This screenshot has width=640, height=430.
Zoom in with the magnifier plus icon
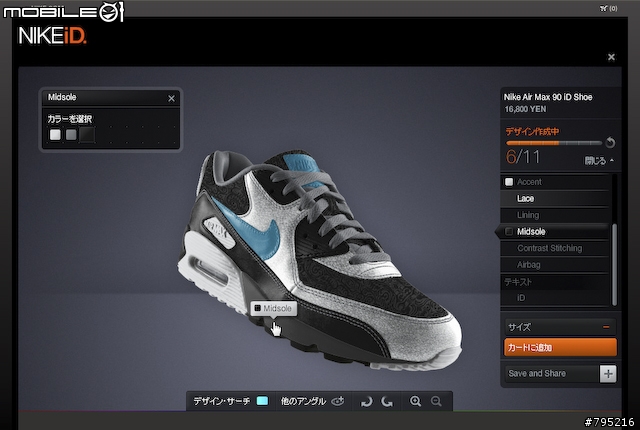[x=416, y=401]
